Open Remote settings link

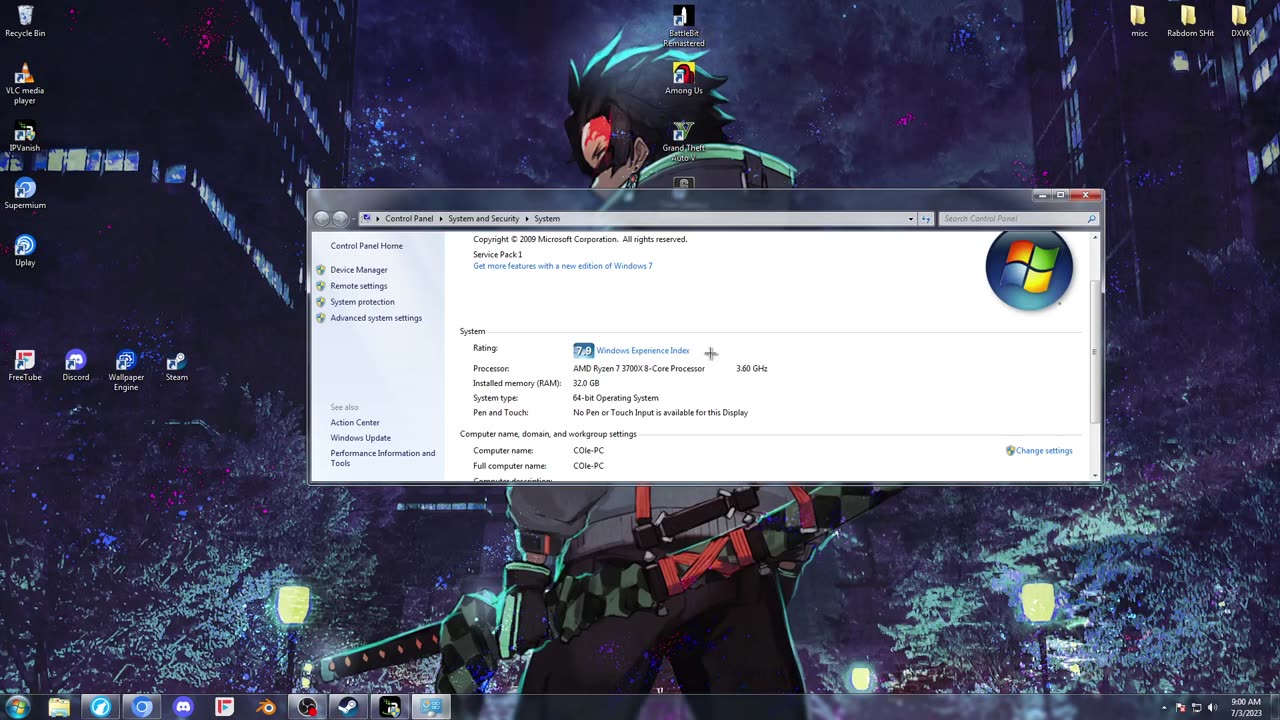pos(359,286)
